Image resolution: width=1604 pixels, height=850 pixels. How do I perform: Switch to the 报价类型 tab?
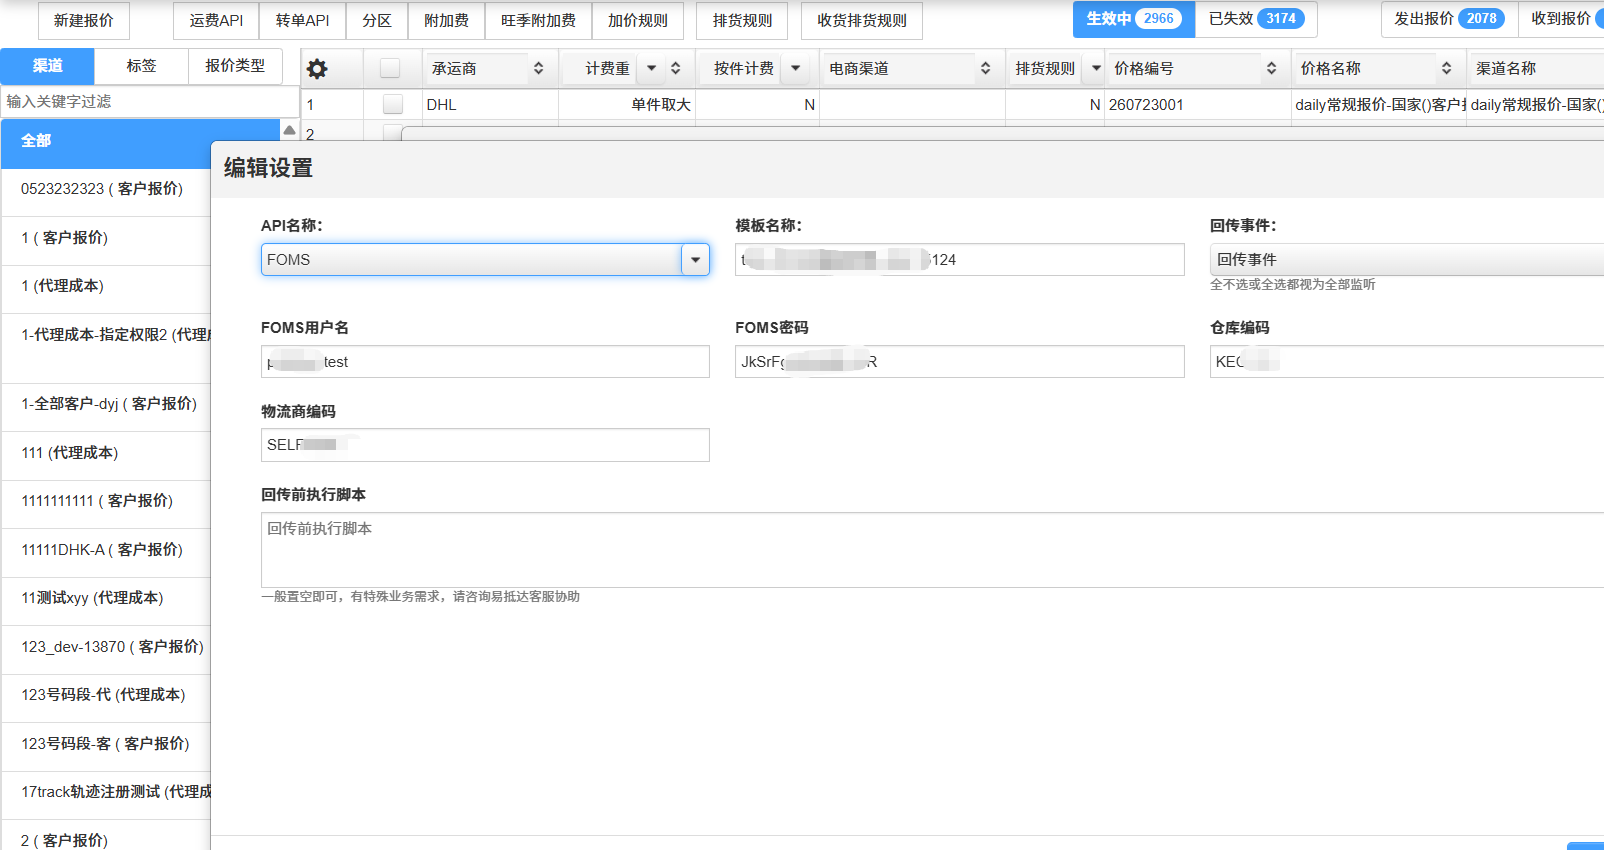coord(235,66)
